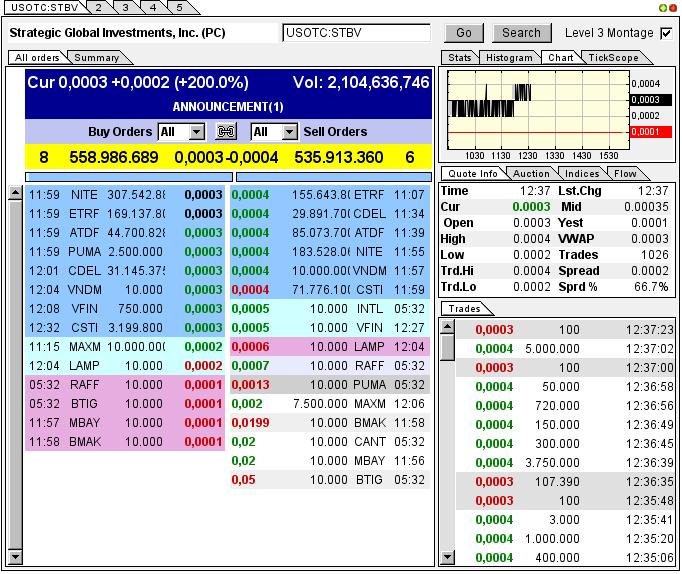682x574 pixels.
Task: Click the ANNOUNCEMENT(1) link
Action: pos(228,107)
